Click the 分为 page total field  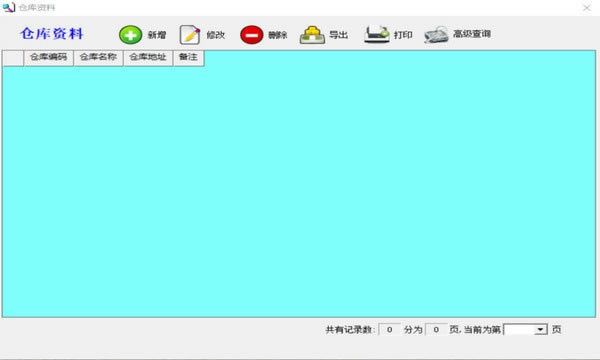[436, 329]
